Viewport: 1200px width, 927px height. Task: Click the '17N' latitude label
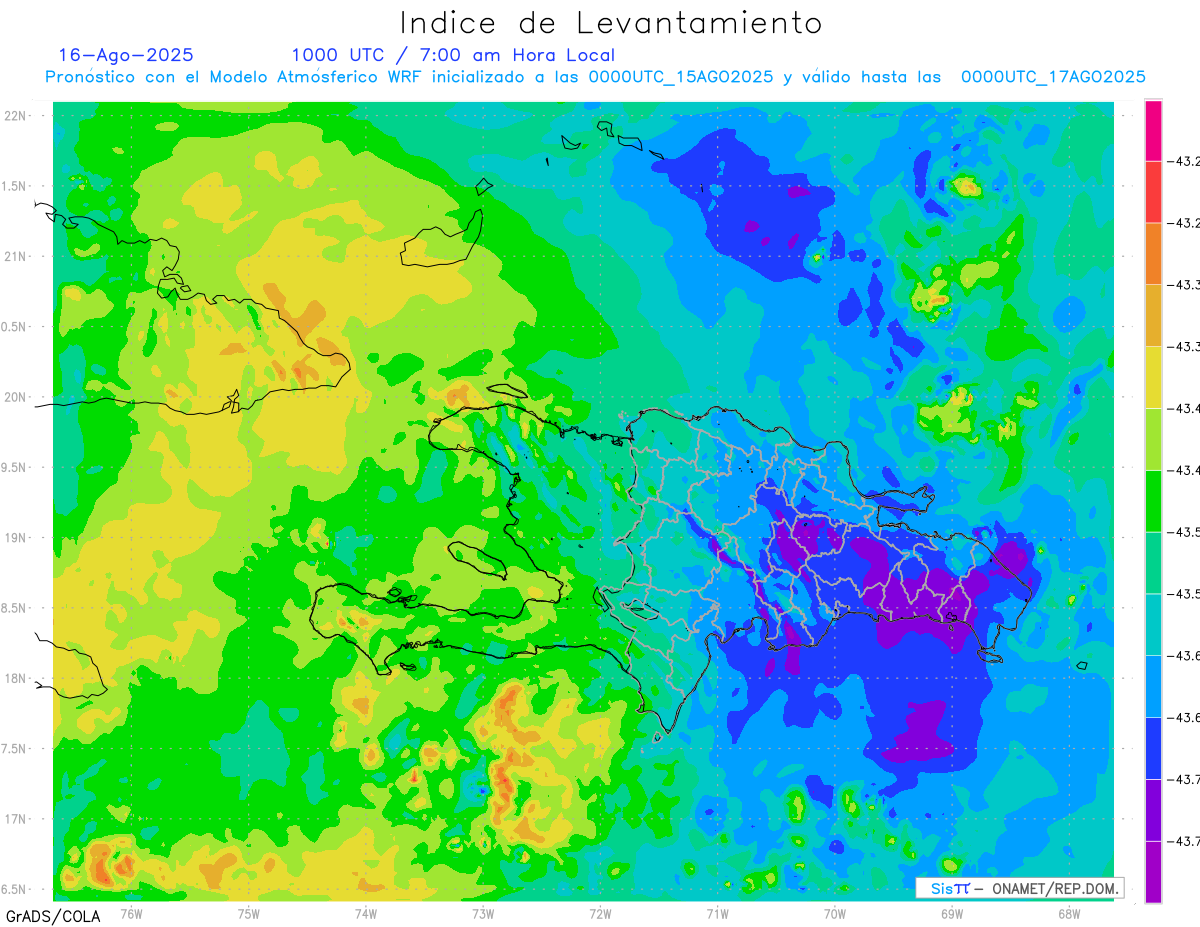coord(15,819)
